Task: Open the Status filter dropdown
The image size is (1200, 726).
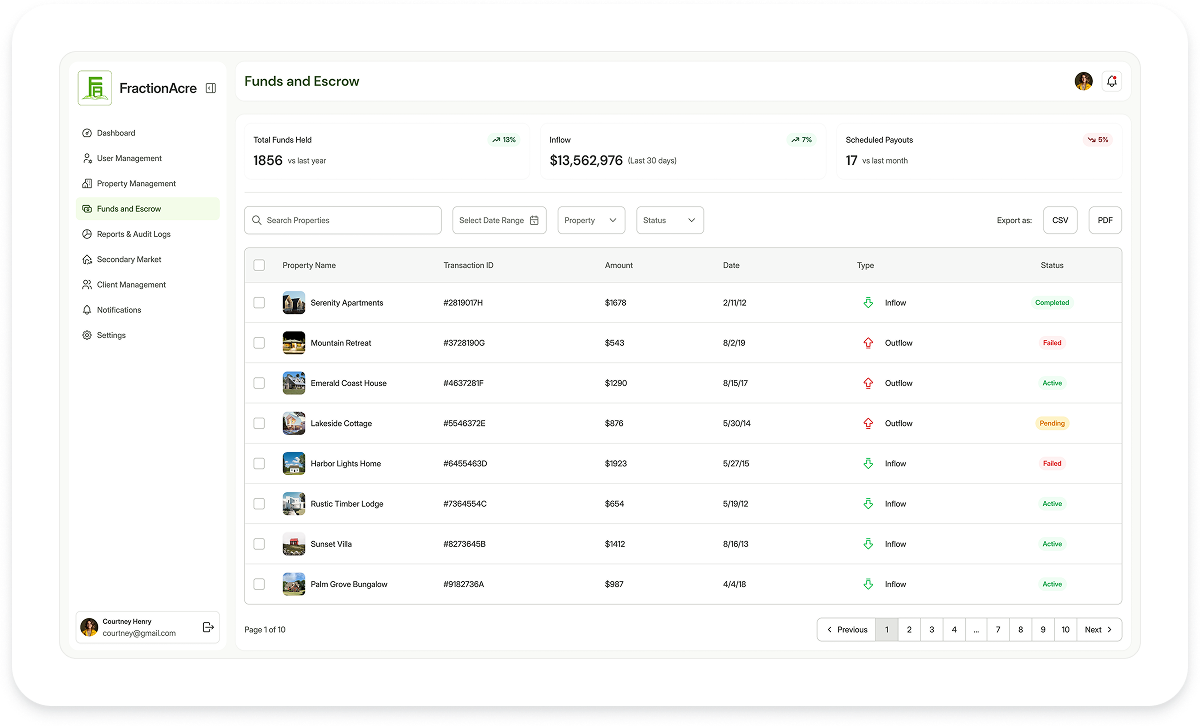Action: tap(669, 219)
